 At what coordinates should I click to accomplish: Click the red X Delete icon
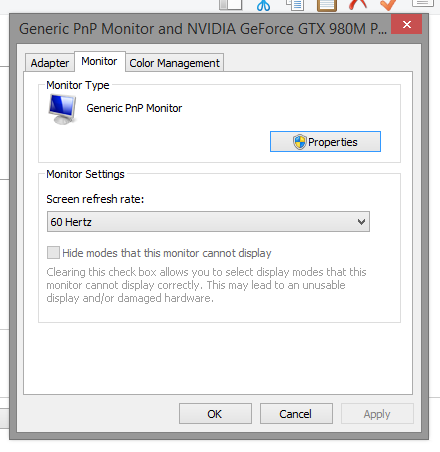[x=358, y=4]
